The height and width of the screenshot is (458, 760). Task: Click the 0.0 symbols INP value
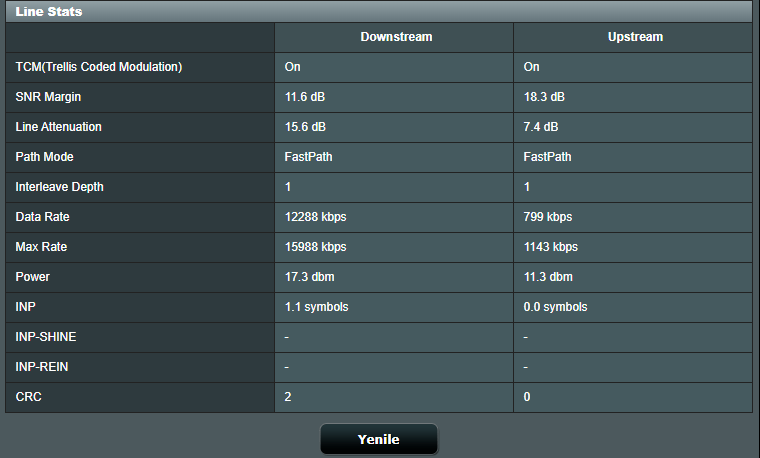click(x=555, y=307)
